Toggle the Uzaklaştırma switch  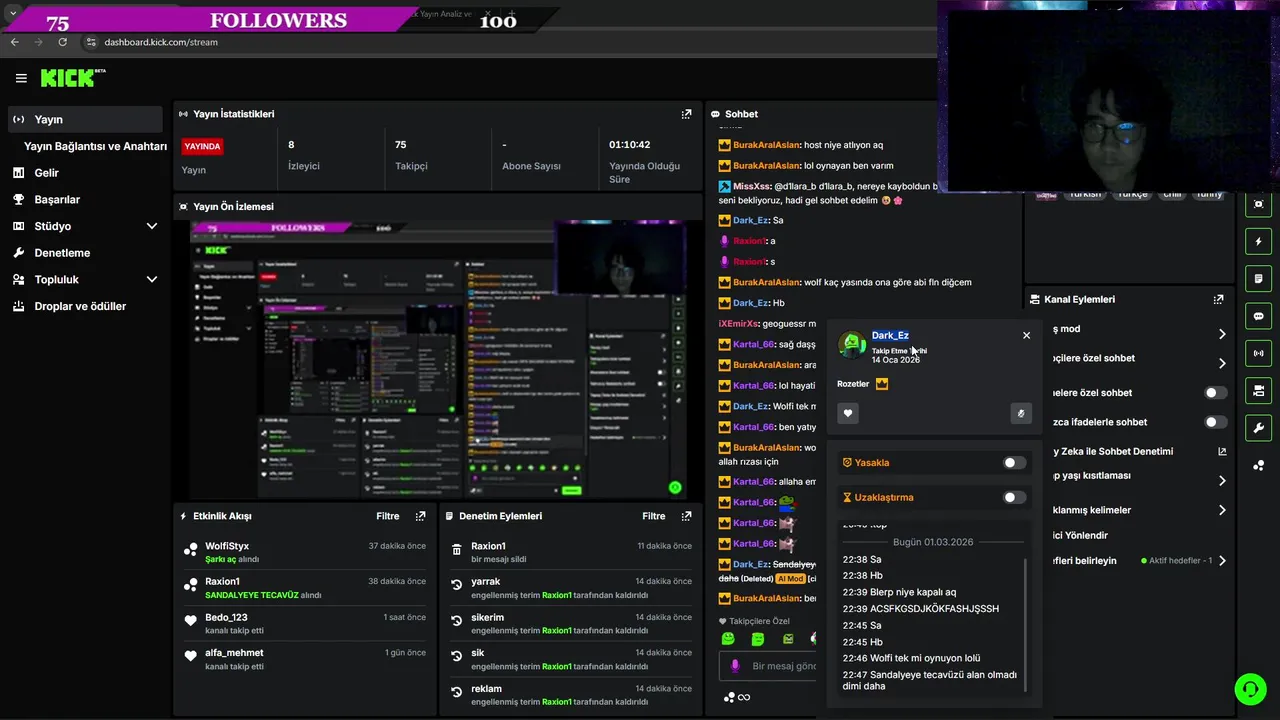click(x=1014, y=497)
